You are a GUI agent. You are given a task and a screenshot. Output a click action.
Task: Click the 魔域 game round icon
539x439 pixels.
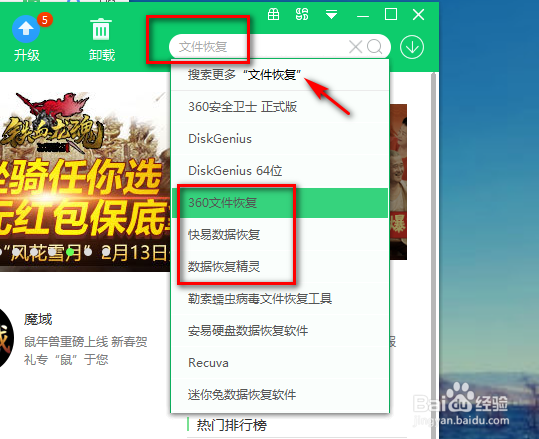point(6,338)
